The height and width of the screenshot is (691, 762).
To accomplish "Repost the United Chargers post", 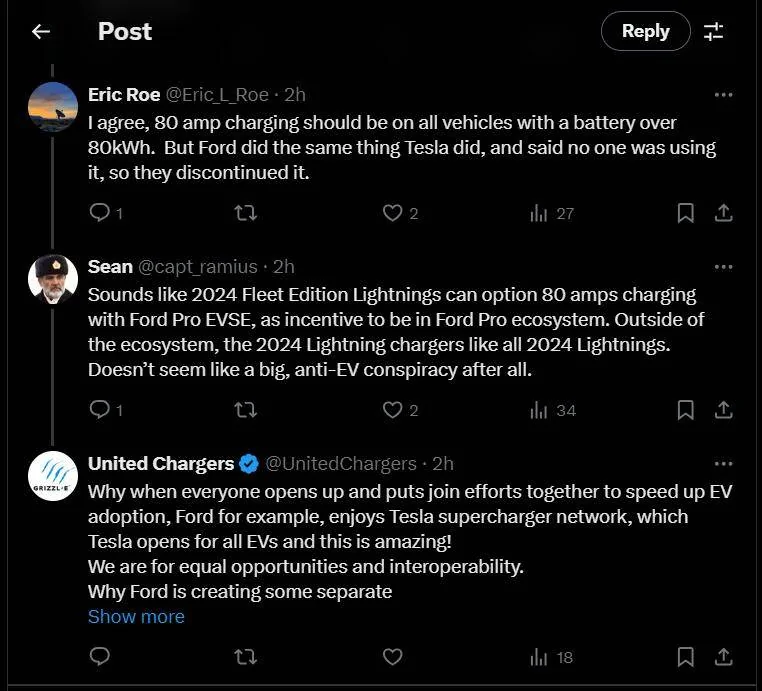I will pos(245,657).
